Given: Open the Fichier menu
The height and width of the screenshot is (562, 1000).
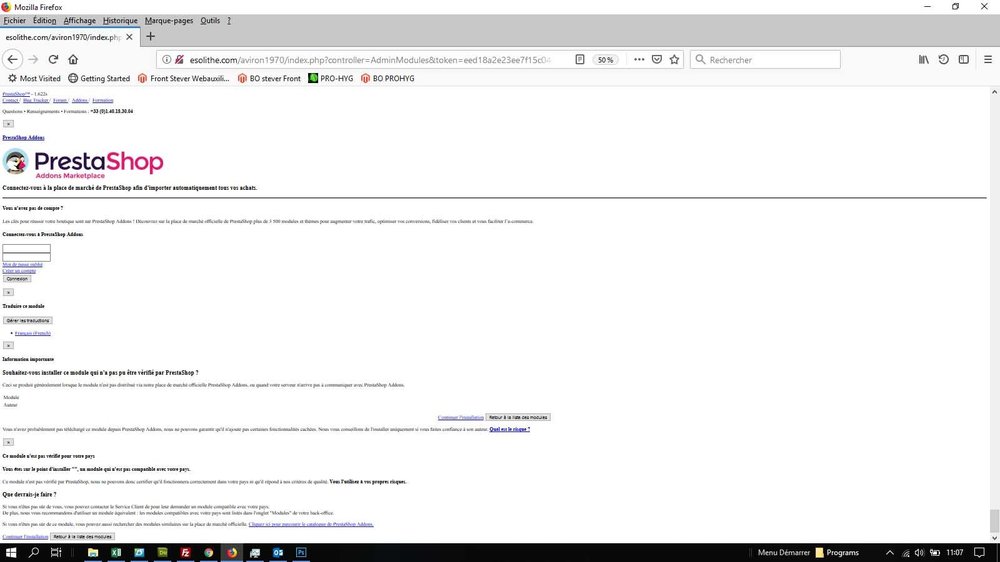Looking at the screenshot, I should point(15,20).
